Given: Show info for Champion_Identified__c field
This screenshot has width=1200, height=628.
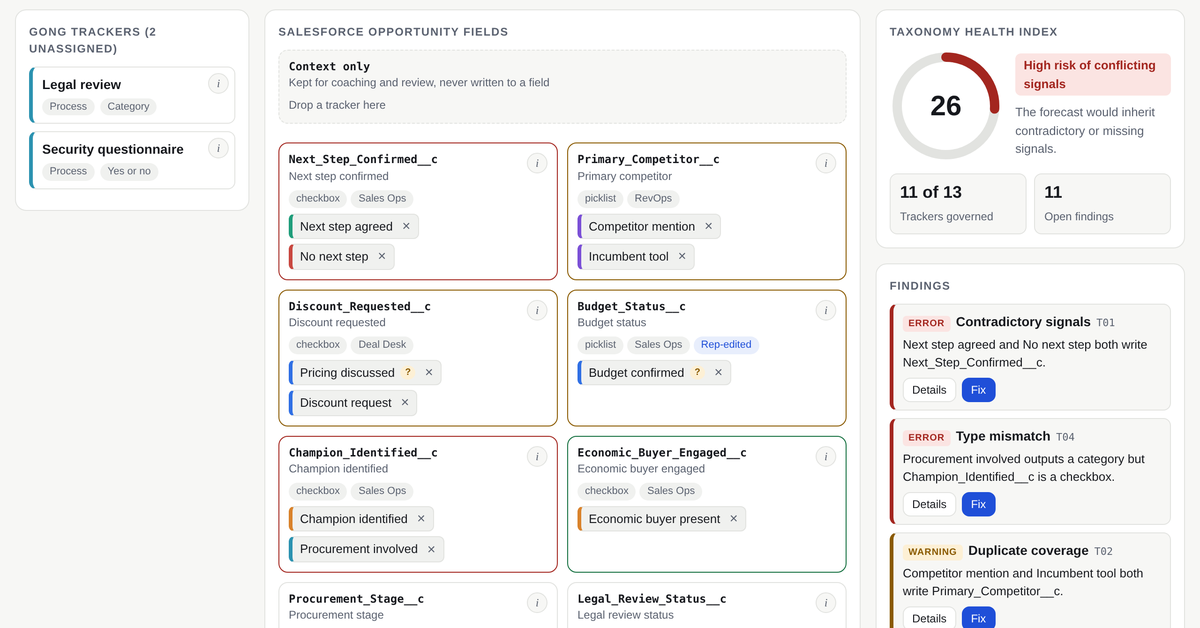Looking at the screenshot, I should [x=537, y=456].
